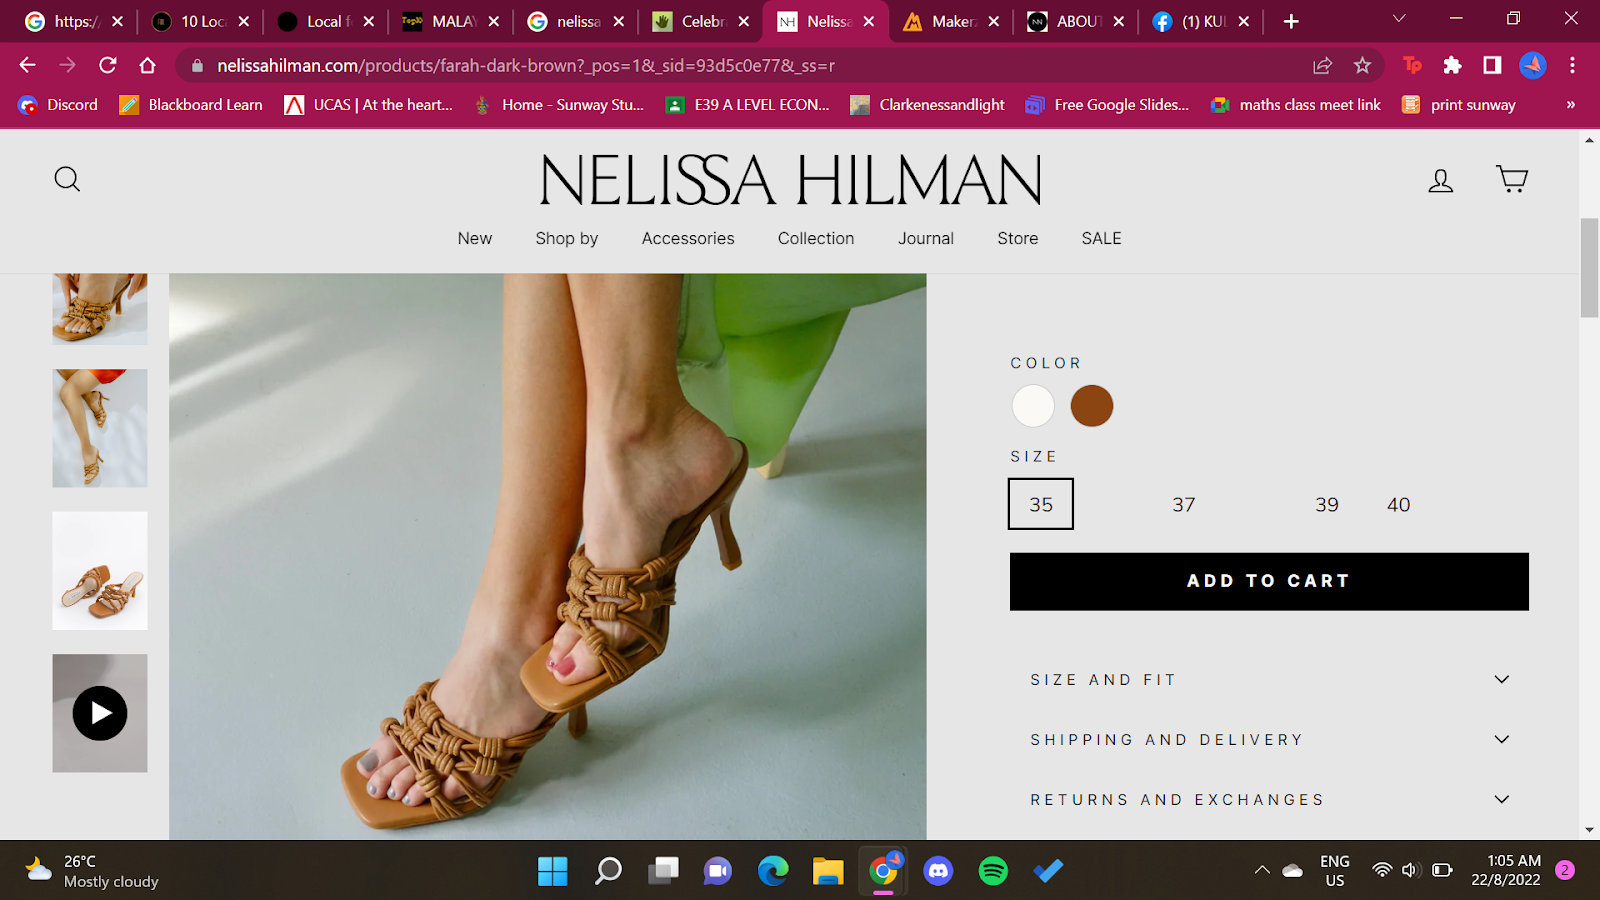Expand the Returns and Exchanges section
Screen dimensions: 1600x900
click(1270, 800)
